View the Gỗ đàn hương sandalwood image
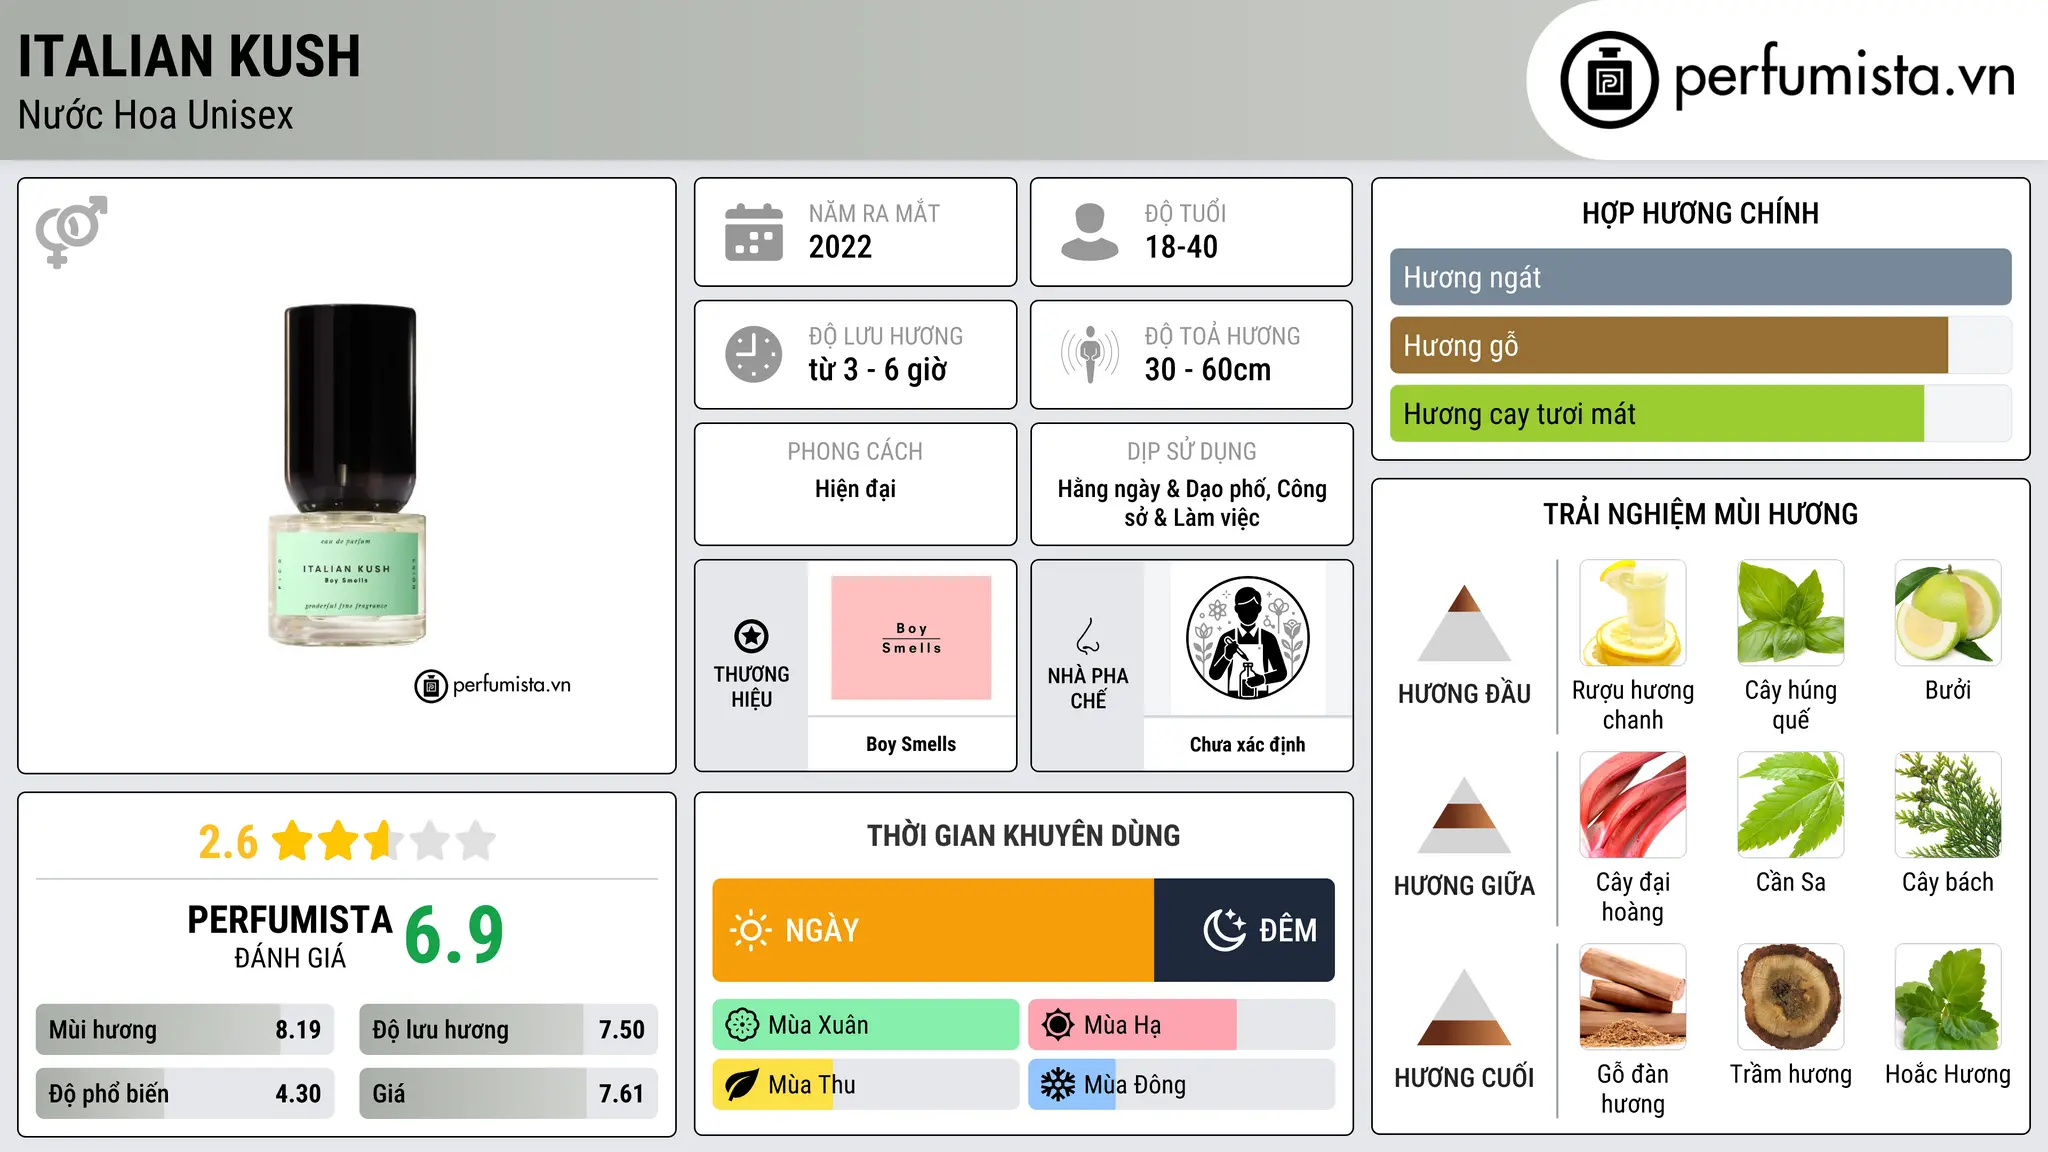Screen dimensions: 2048x1152 [x=1633, y=997]
